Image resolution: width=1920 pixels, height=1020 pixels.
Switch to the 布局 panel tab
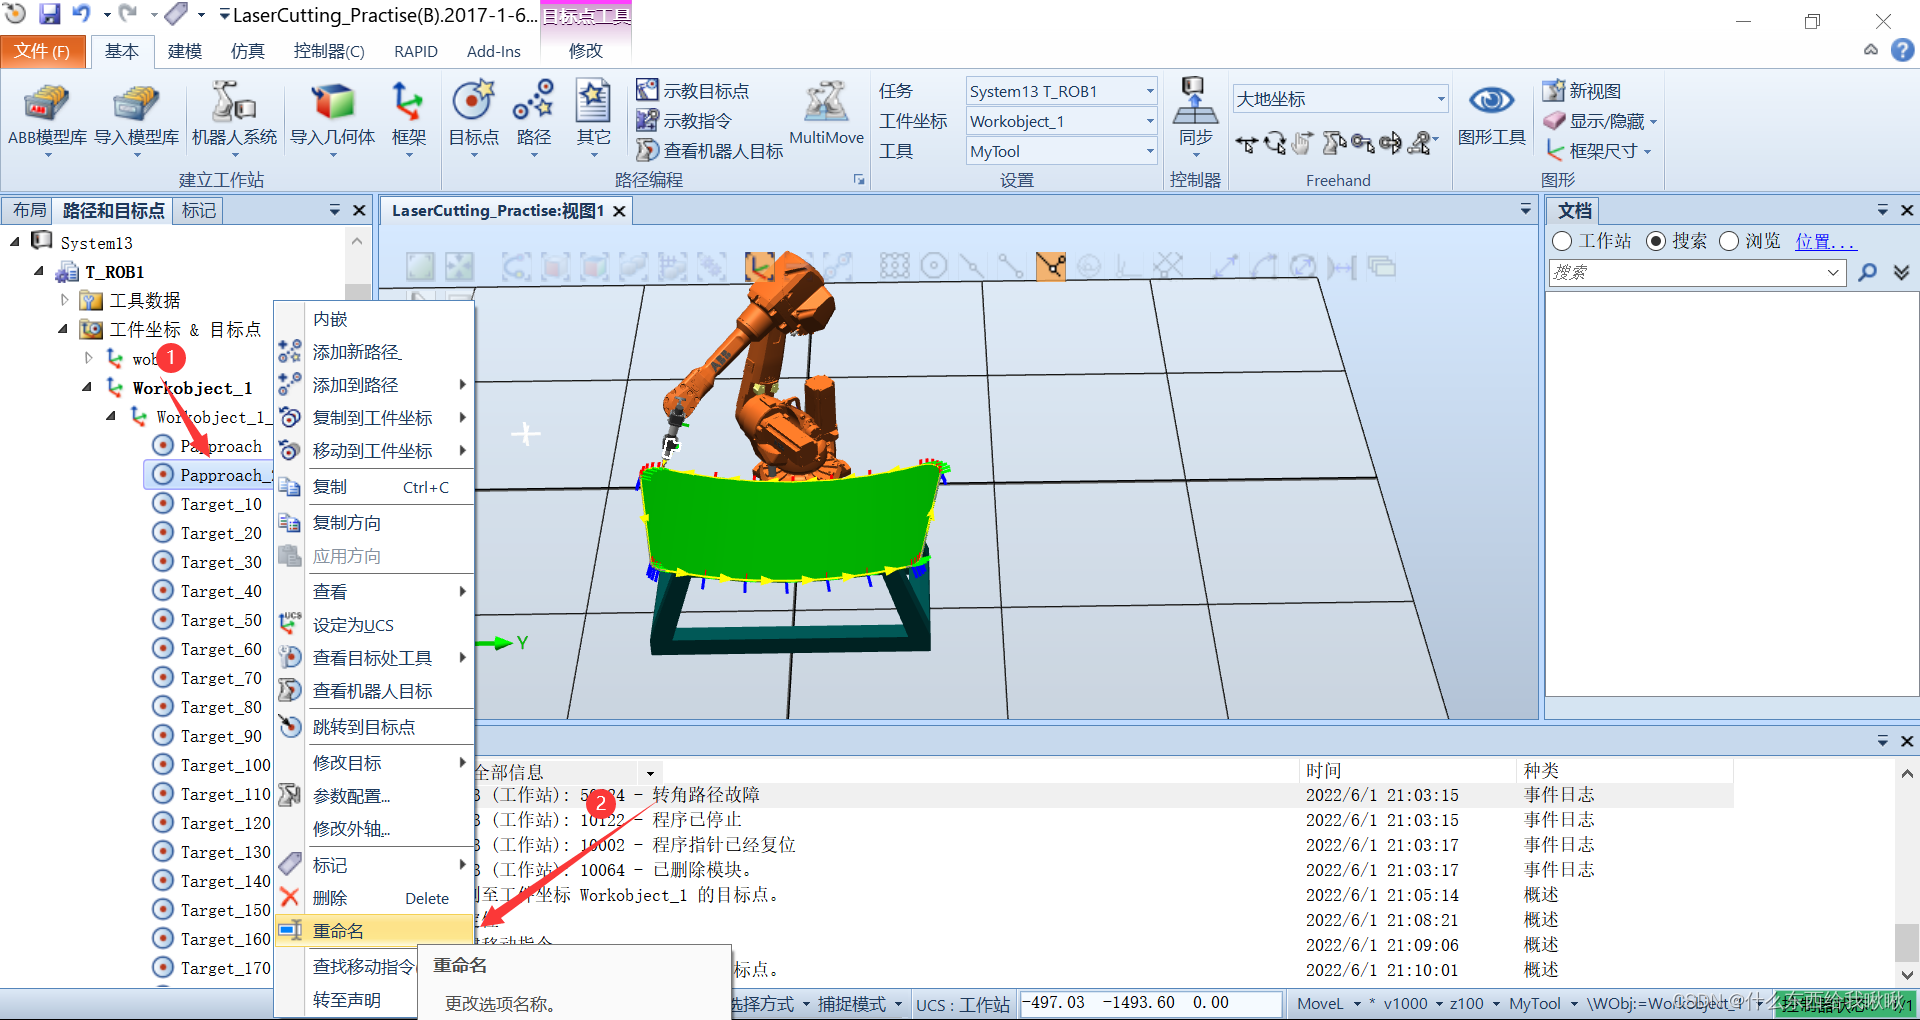[29, 210]
